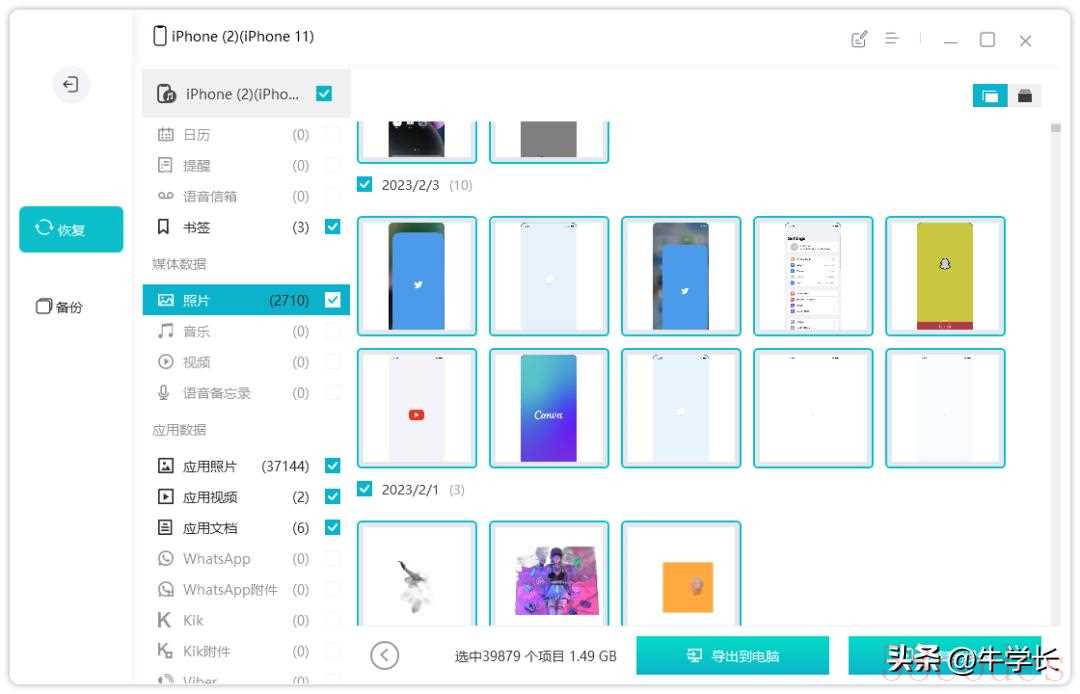
Task: Select the second Twitter wallpaper screenshot thumbnail
Action: pos(681,276)
